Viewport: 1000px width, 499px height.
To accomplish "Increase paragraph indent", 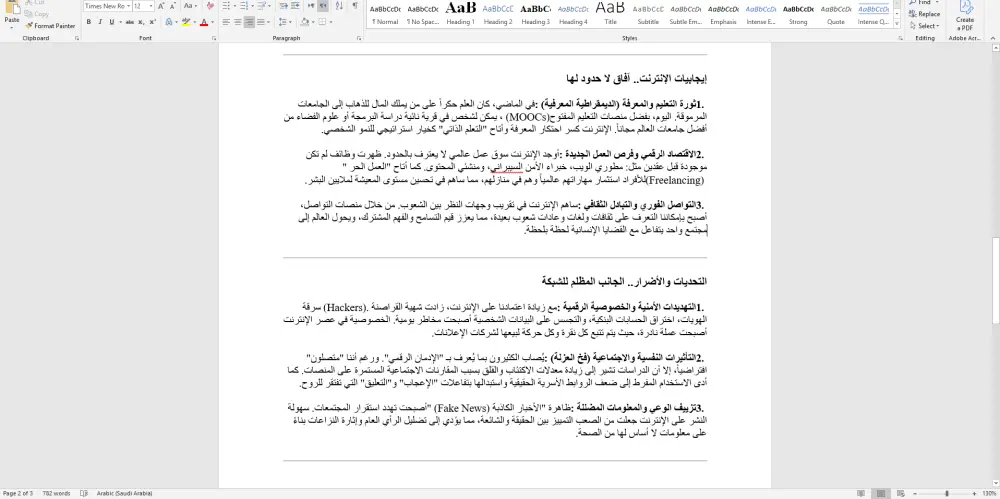I will [293, 6].
